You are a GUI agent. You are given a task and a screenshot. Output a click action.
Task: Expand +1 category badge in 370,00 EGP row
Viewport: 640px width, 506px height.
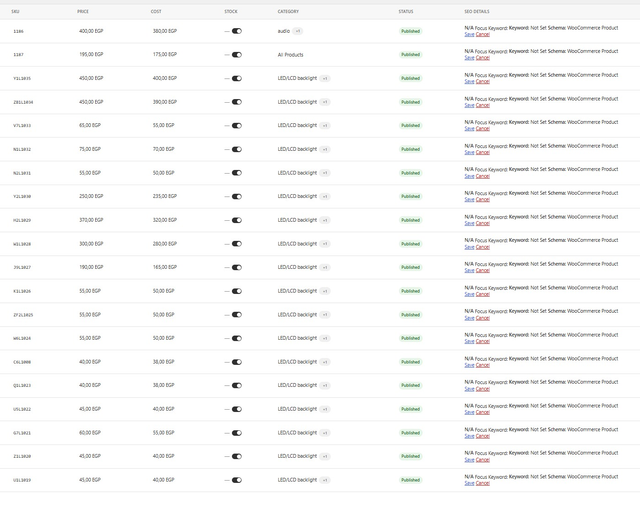click(325, 220)
